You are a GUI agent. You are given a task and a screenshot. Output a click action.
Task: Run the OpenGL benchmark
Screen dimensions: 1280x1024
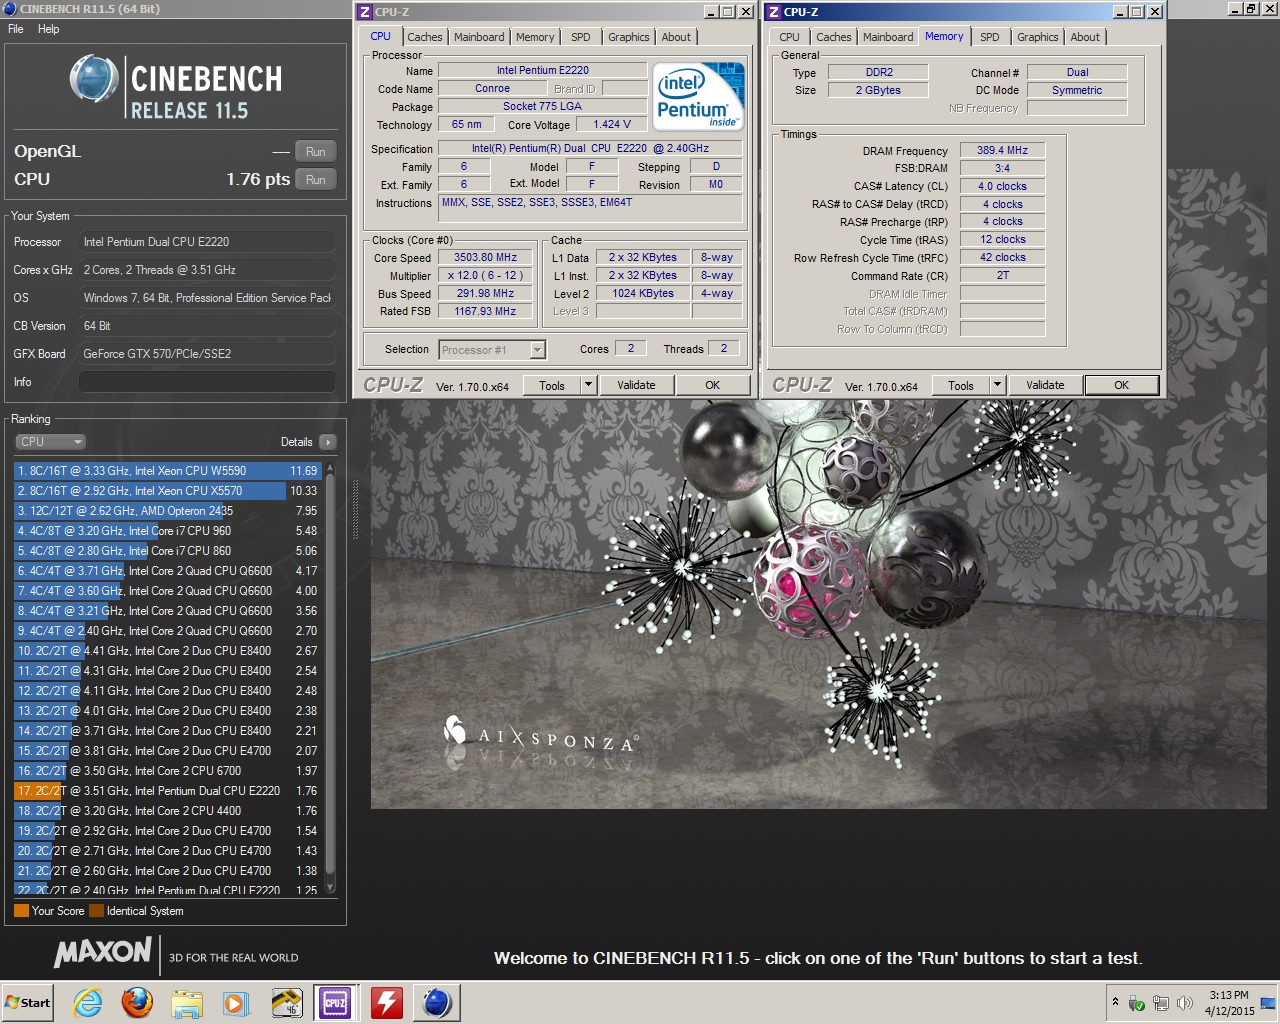coord(315,152)
